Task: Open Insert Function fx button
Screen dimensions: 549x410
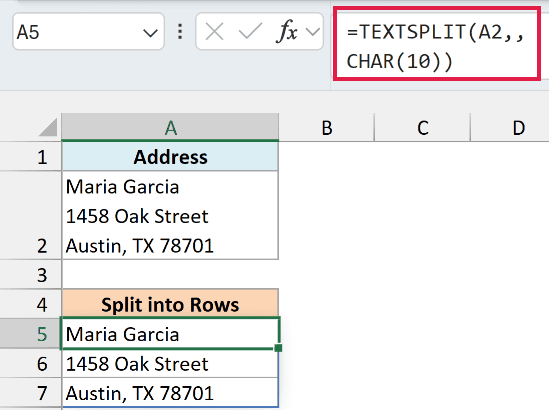Action: point(287,32)
